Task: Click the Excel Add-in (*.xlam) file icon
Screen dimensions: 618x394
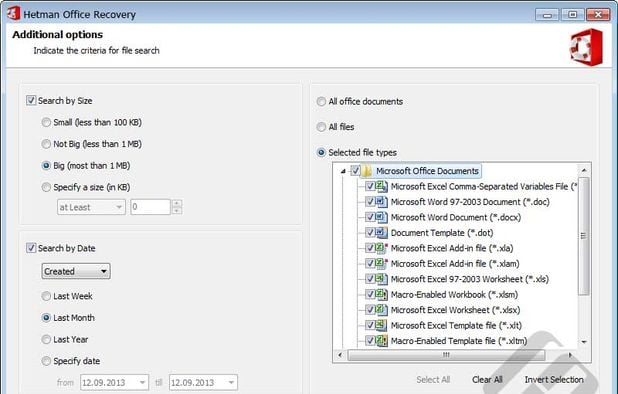Action: click(381, 264)
